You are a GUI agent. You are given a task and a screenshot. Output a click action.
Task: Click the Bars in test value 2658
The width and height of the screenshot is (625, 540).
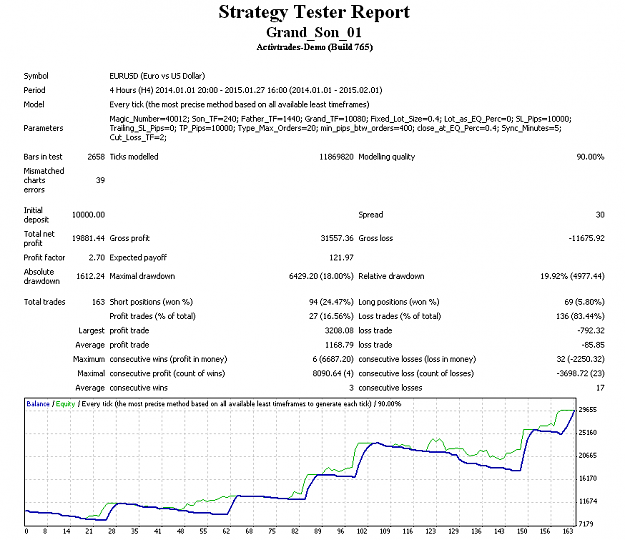[96, 157]
